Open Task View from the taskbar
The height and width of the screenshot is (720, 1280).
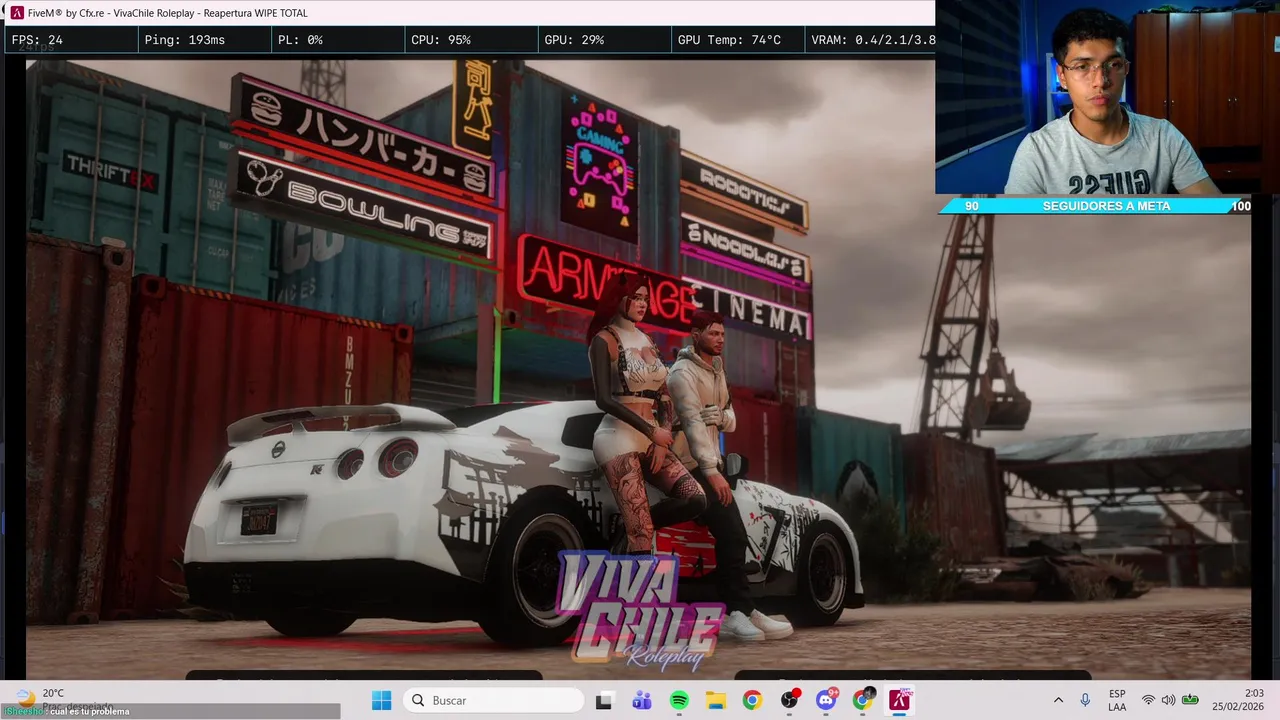(604, 701)
